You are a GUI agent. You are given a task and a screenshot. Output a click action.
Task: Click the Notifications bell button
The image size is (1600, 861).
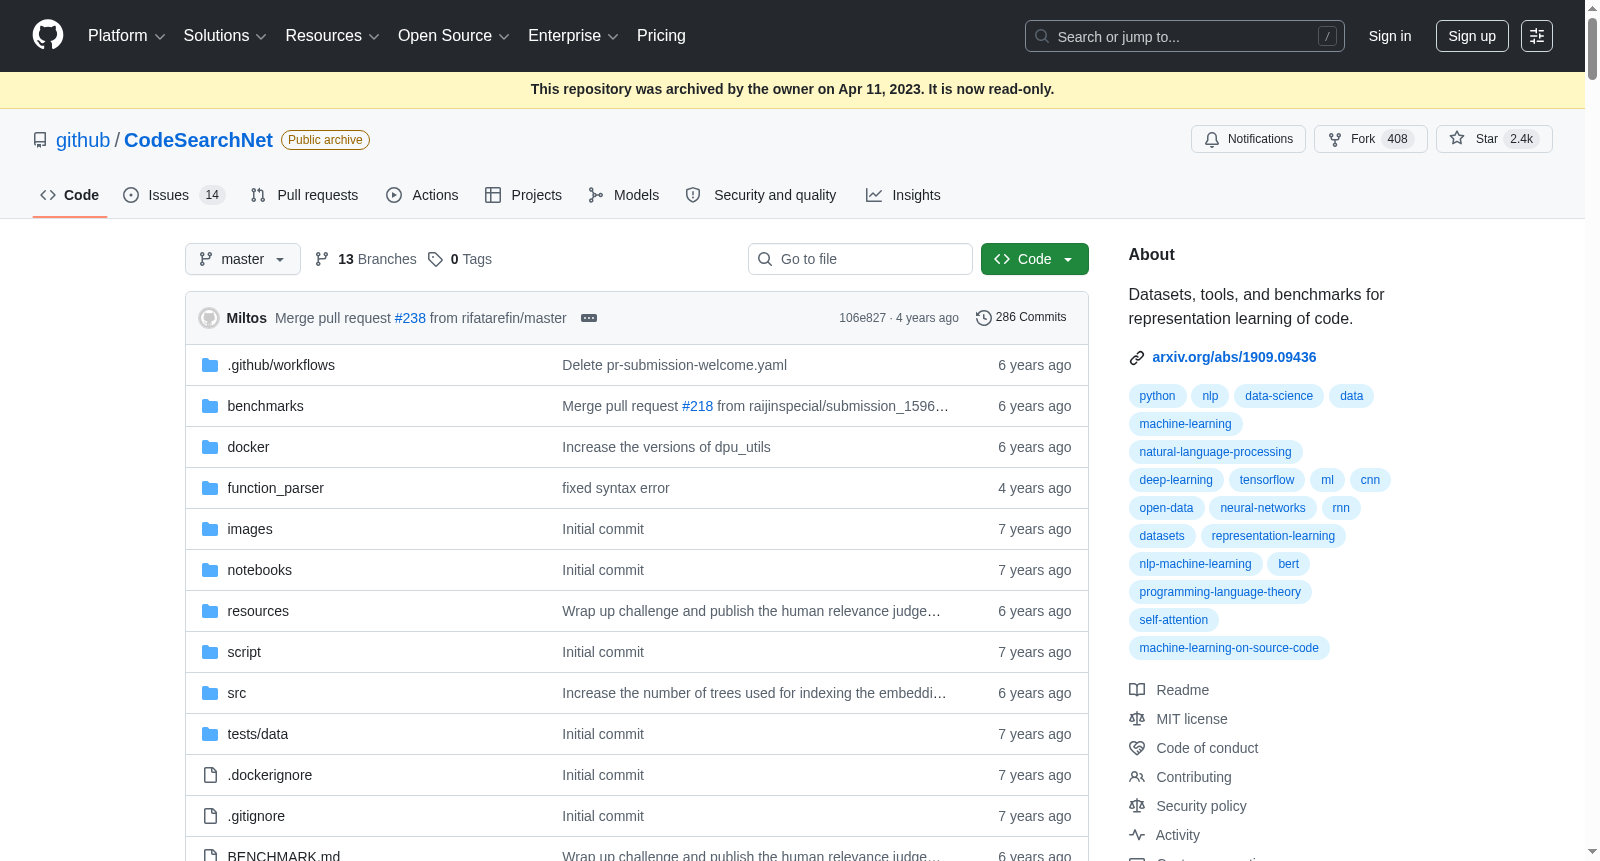1249,139
